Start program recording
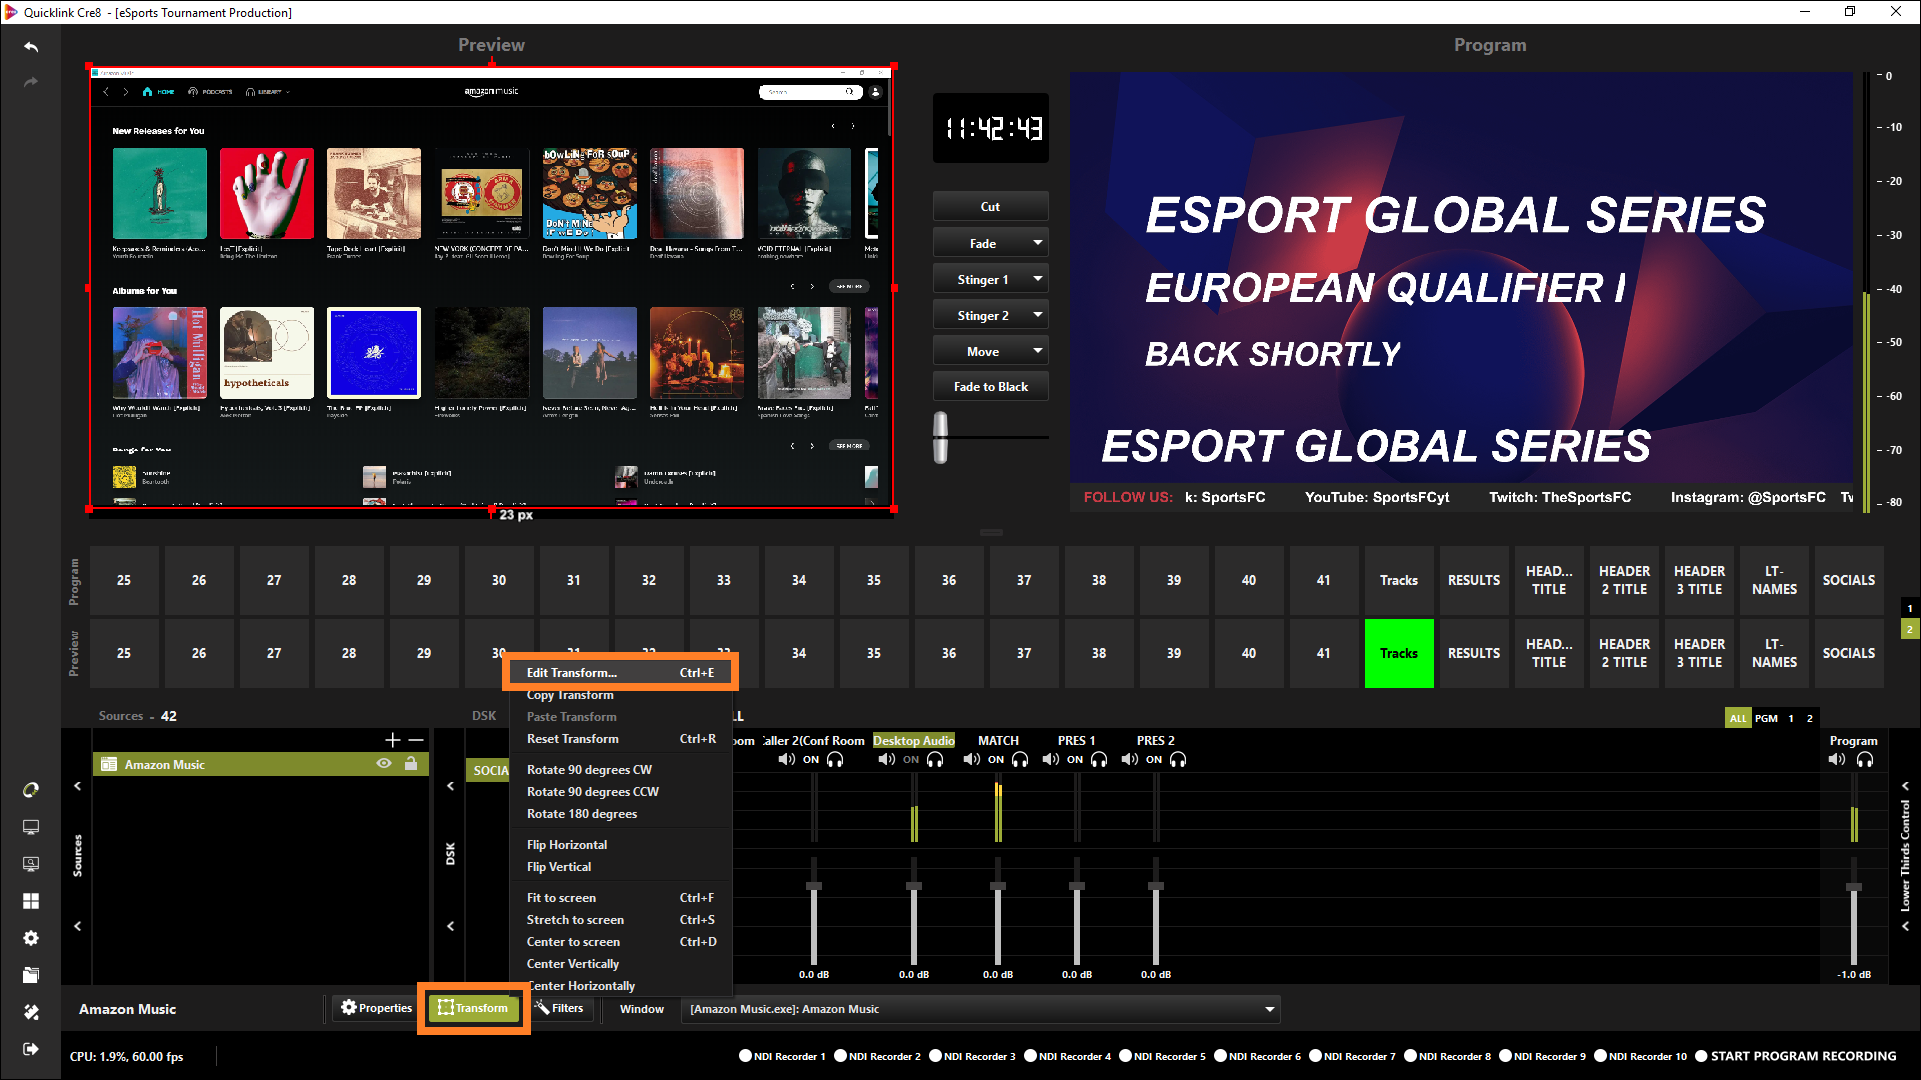Screen dimensions: 1921x1080 (x=1797, y=1056)
